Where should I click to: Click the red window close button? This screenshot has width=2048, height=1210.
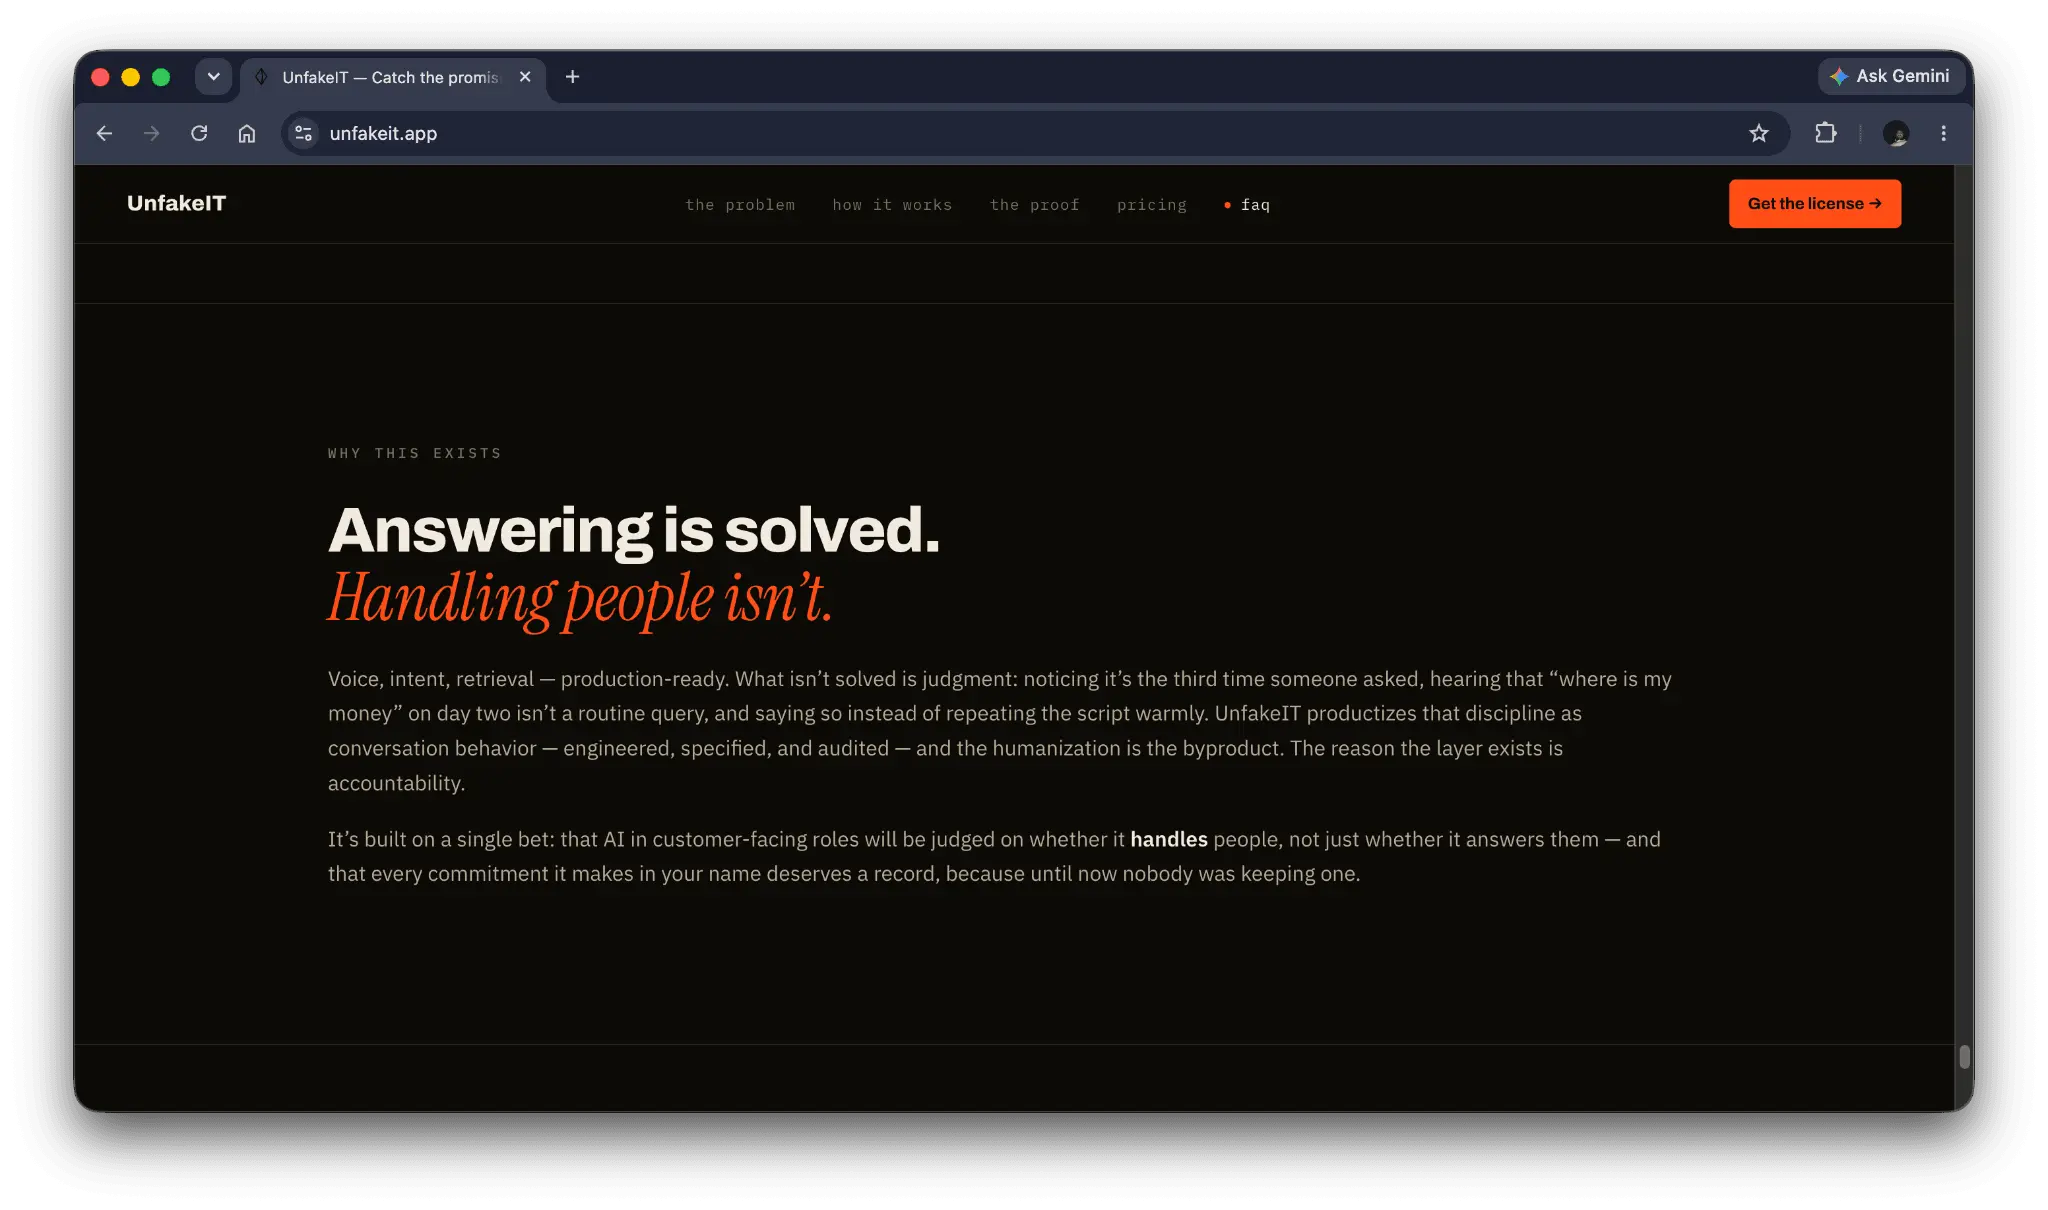click(100, 77)
